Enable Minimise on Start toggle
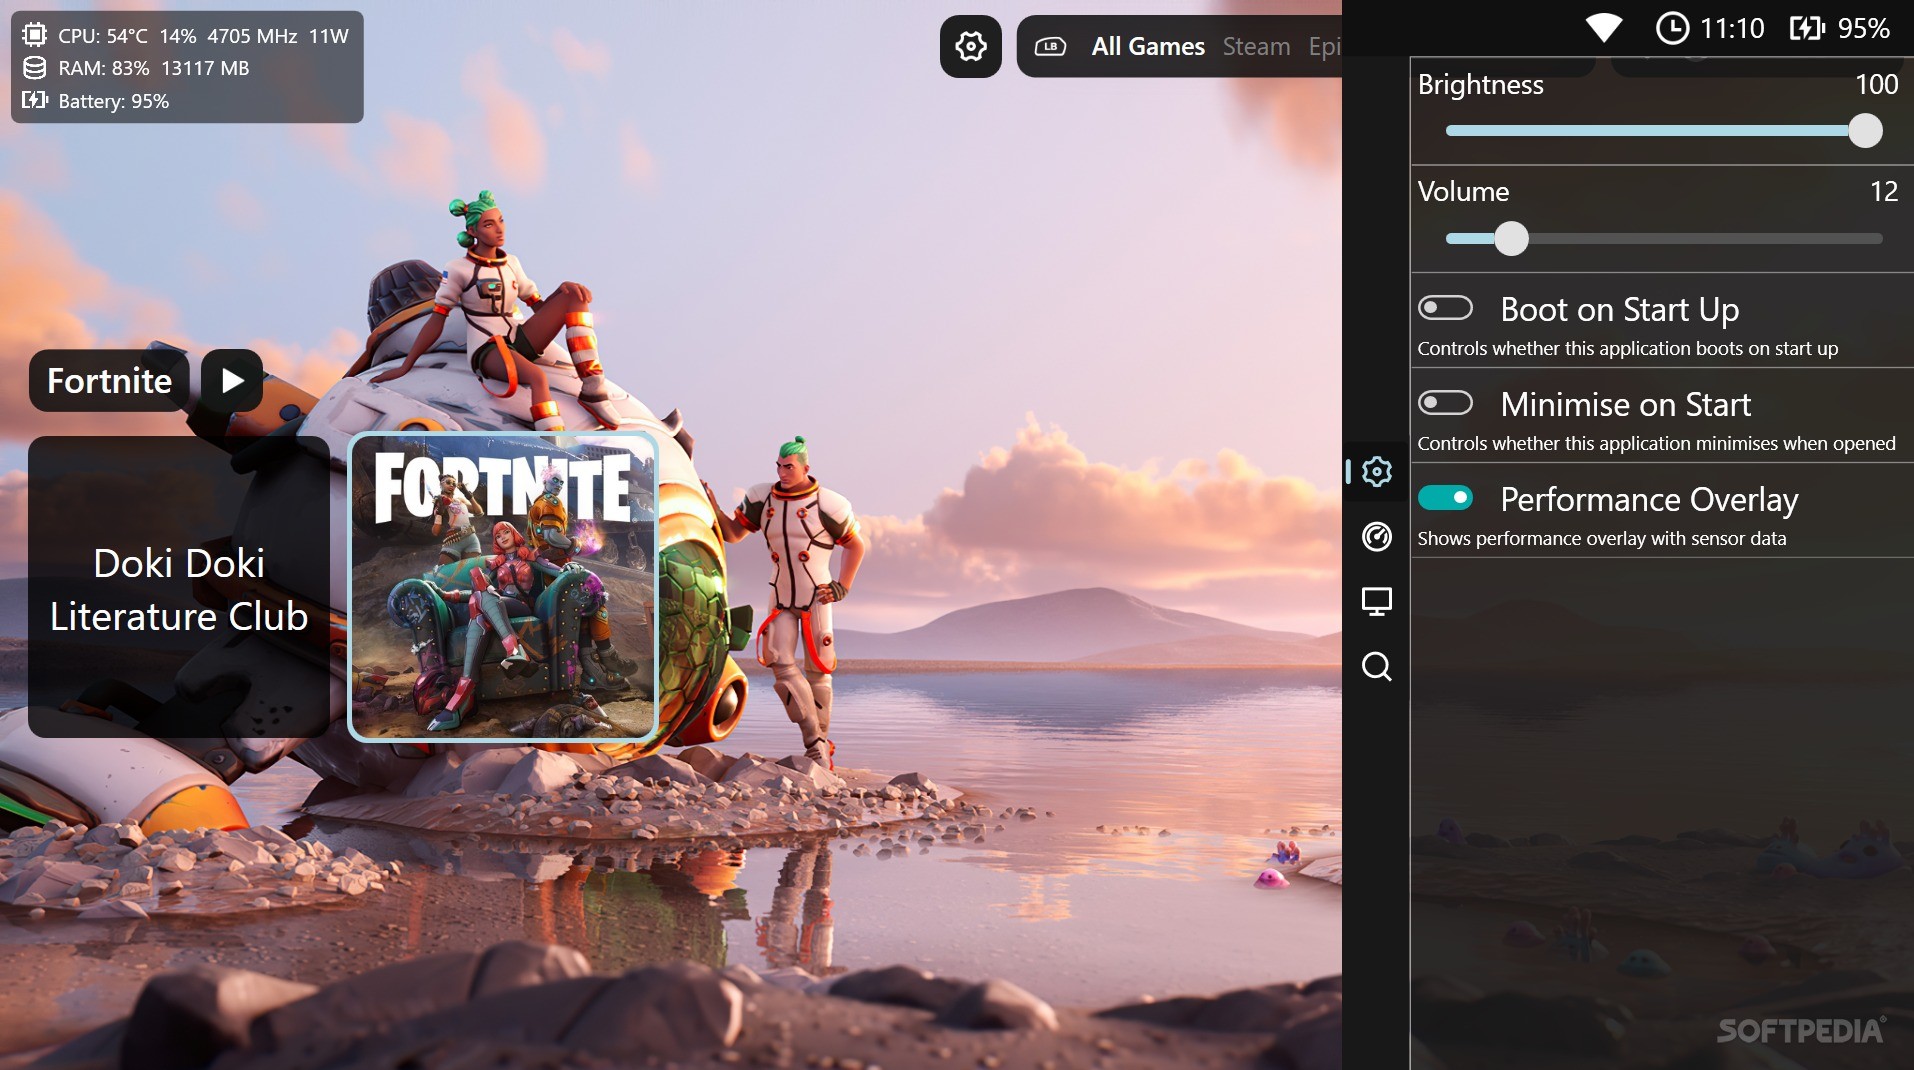This screenshot has width=1914, height=1070. click(1445, 403)
